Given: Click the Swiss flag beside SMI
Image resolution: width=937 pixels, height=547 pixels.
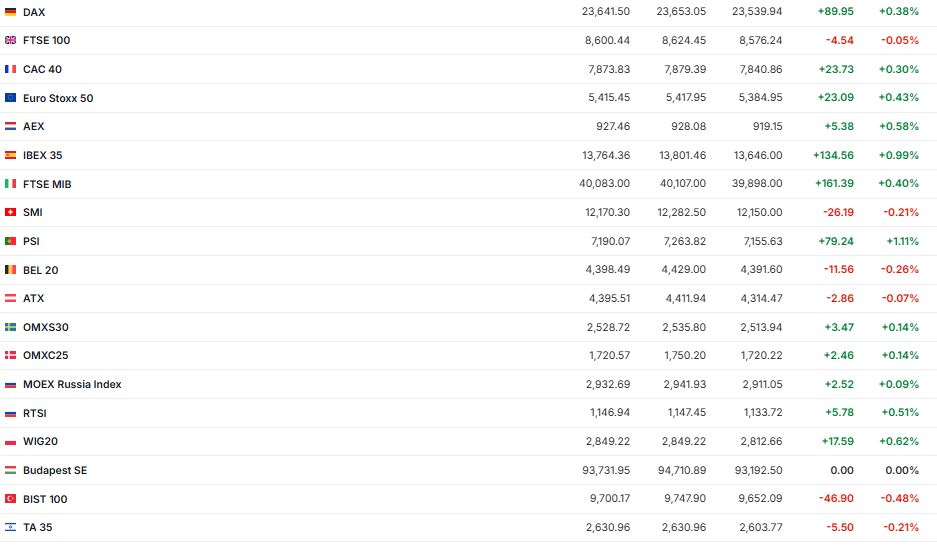Looking at the screenshot, I should click(x=11, y=212).
